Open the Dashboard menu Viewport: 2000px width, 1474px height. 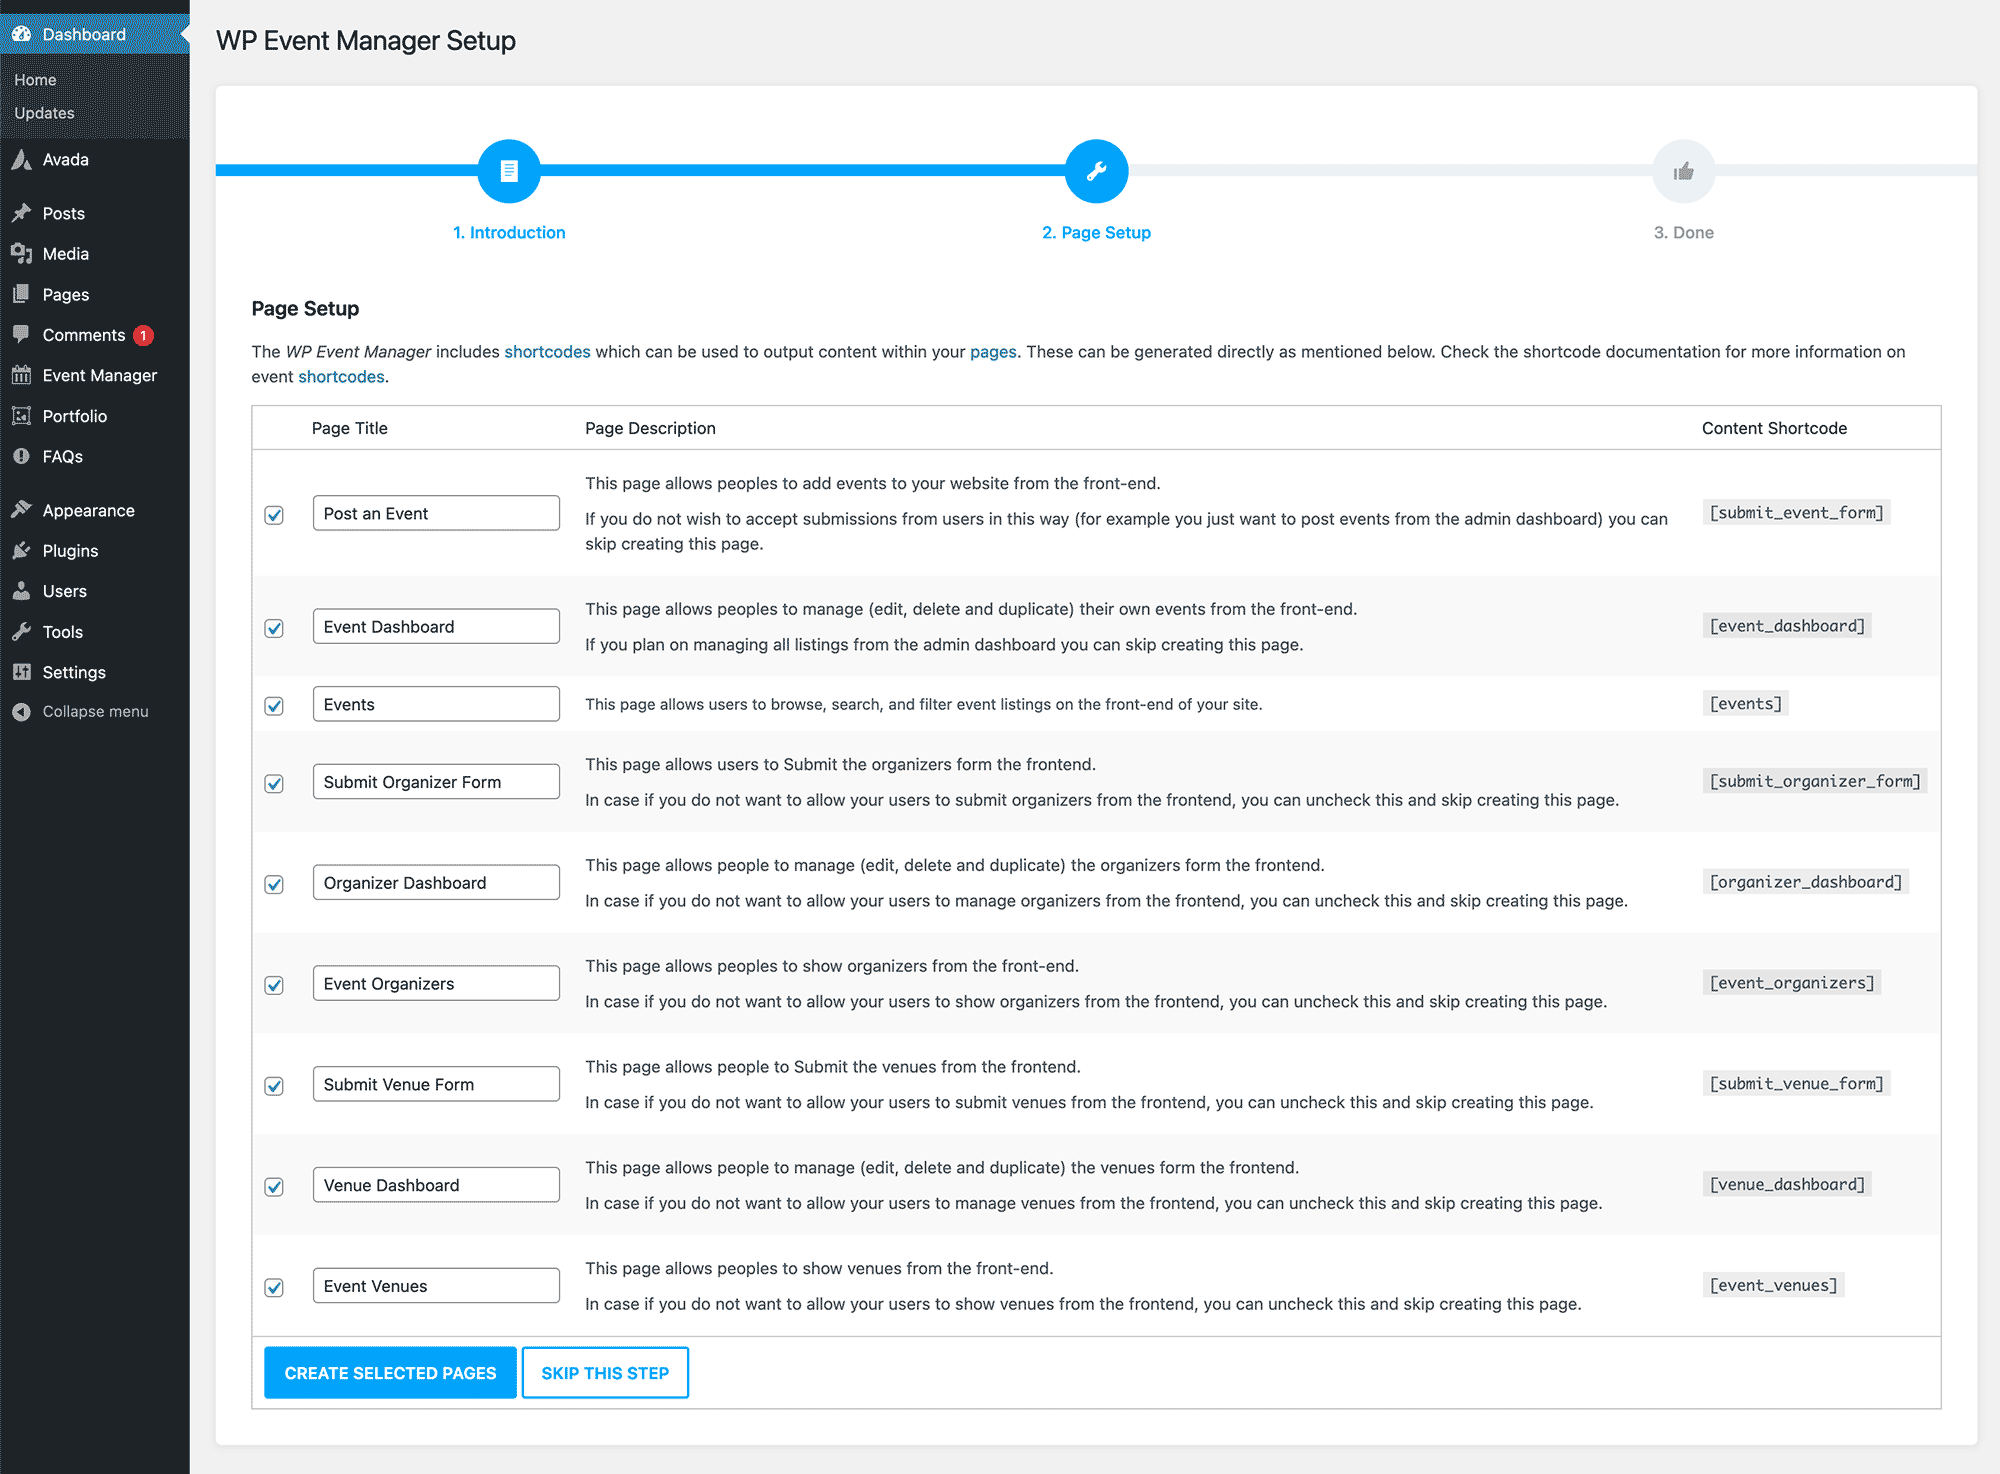[x=94, y=34]
